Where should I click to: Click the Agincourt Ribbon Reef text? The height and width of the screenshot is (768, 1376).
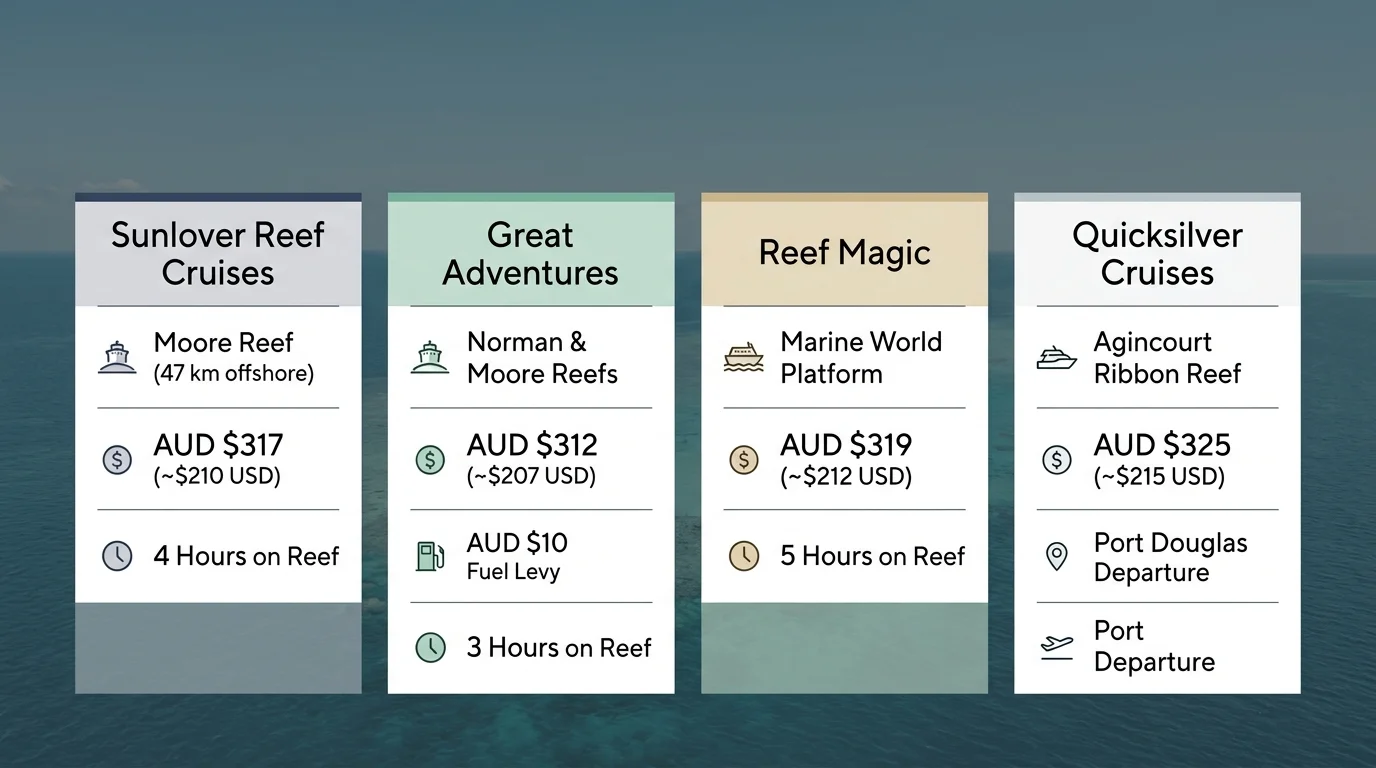(1167, 358)
